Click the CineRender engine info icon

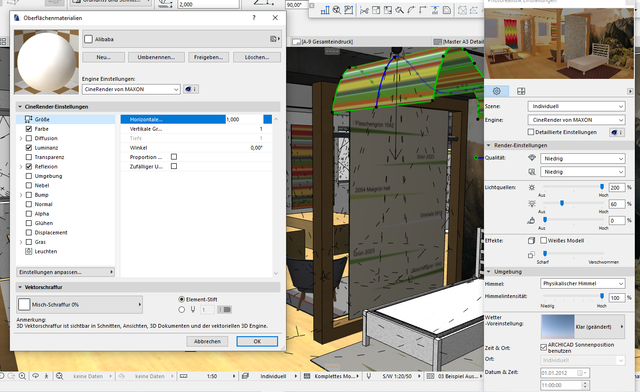point(191,89)
